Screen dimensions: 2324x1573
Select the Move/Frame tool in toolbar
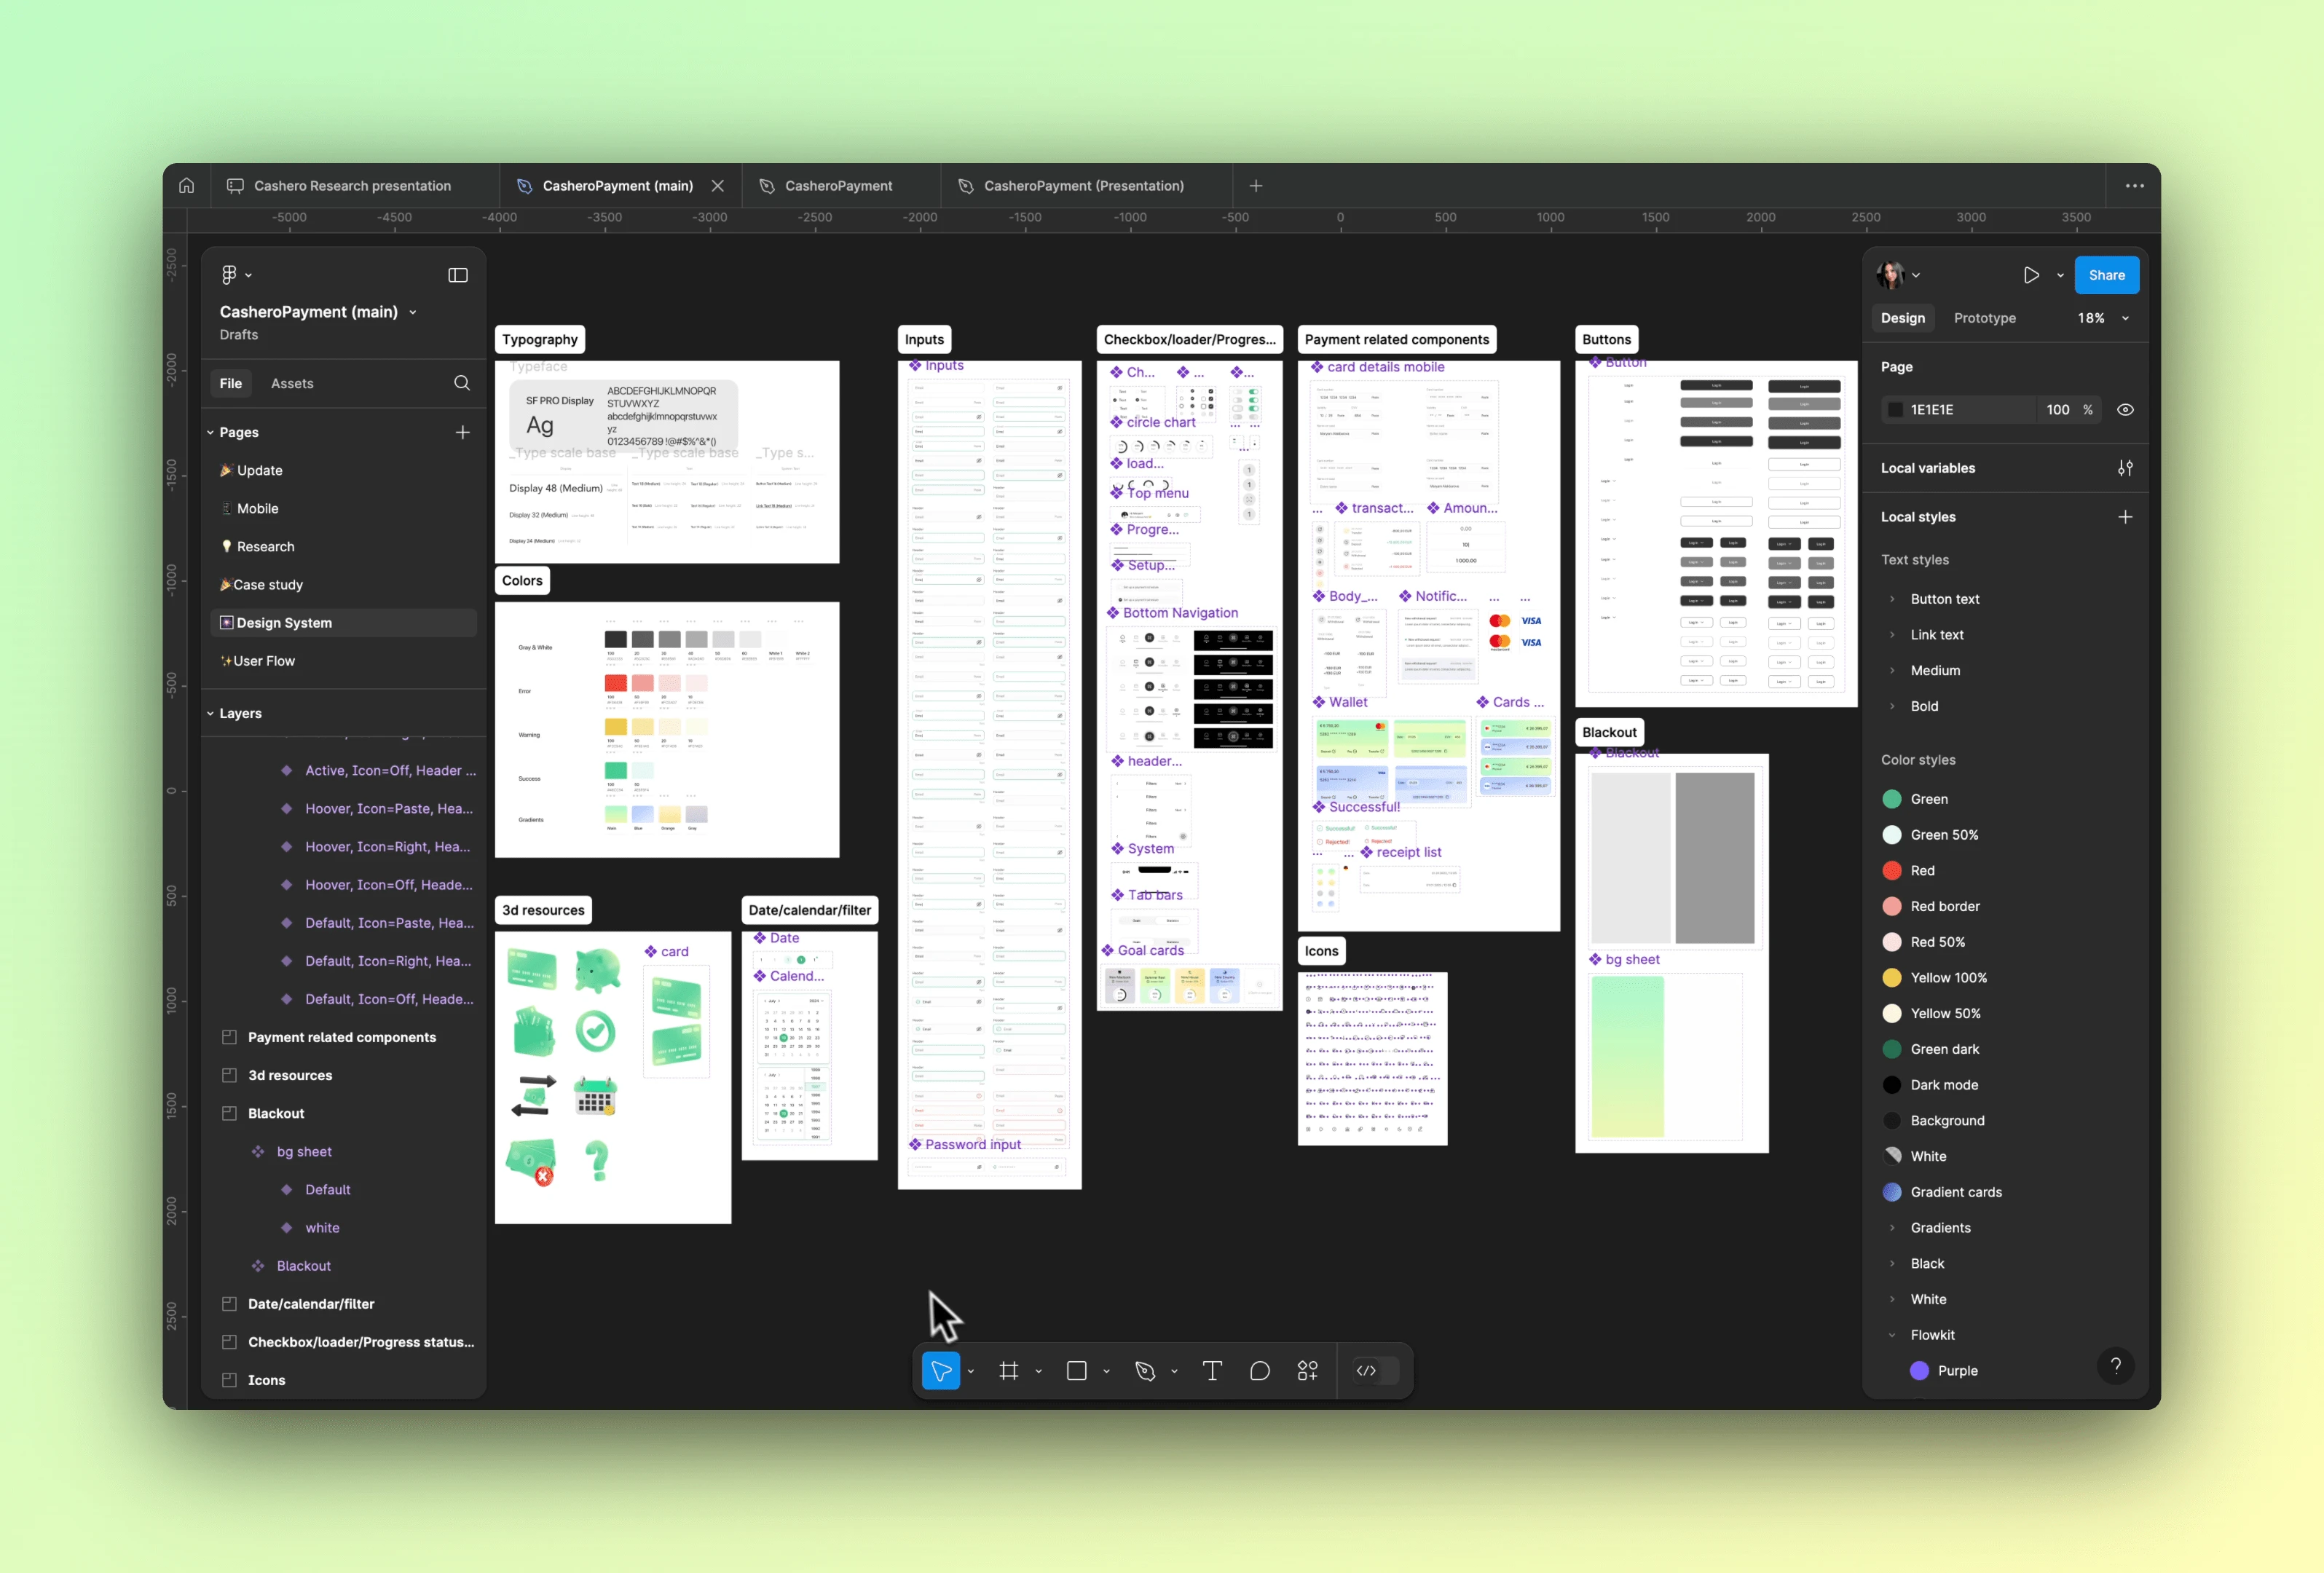point(942,1371)
